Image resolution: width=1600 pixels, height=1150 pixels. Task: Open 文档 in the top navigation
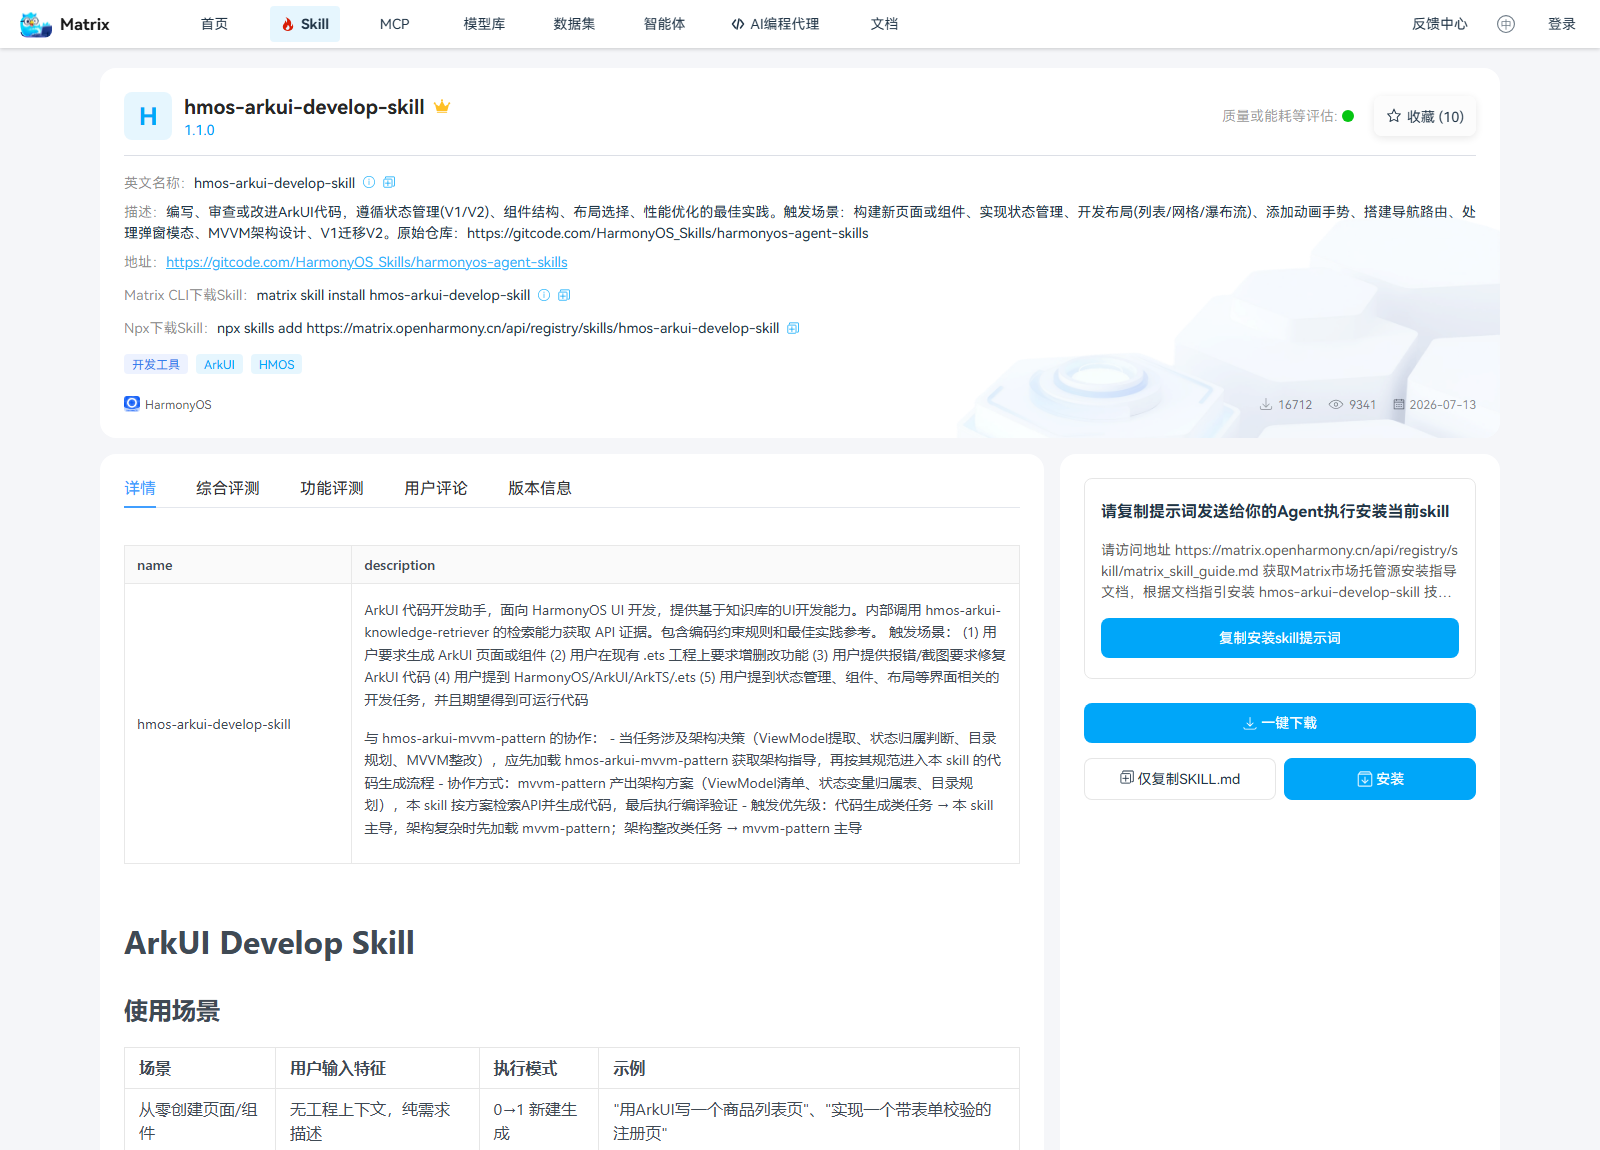[884, 24]
